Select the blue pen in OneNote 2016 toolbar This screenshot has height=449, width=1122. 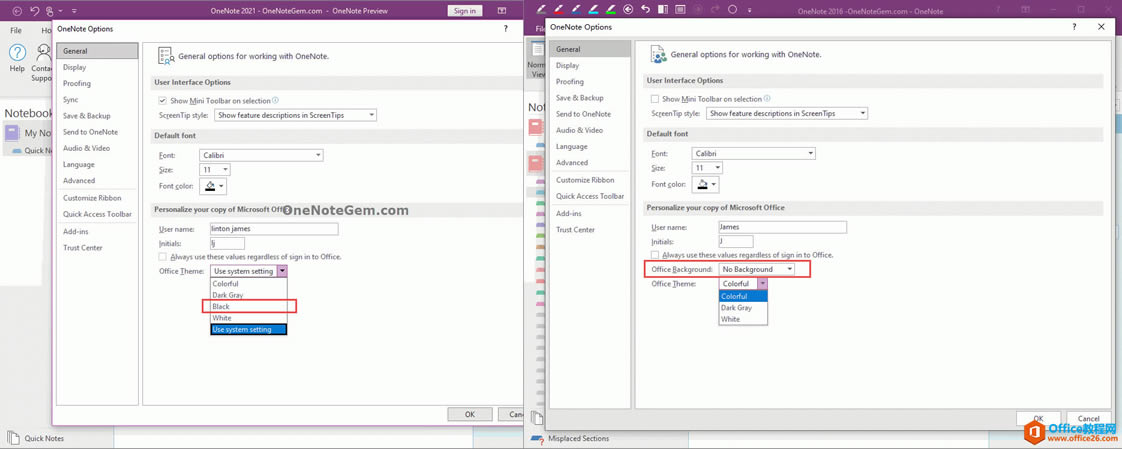[x=576, y=9]
